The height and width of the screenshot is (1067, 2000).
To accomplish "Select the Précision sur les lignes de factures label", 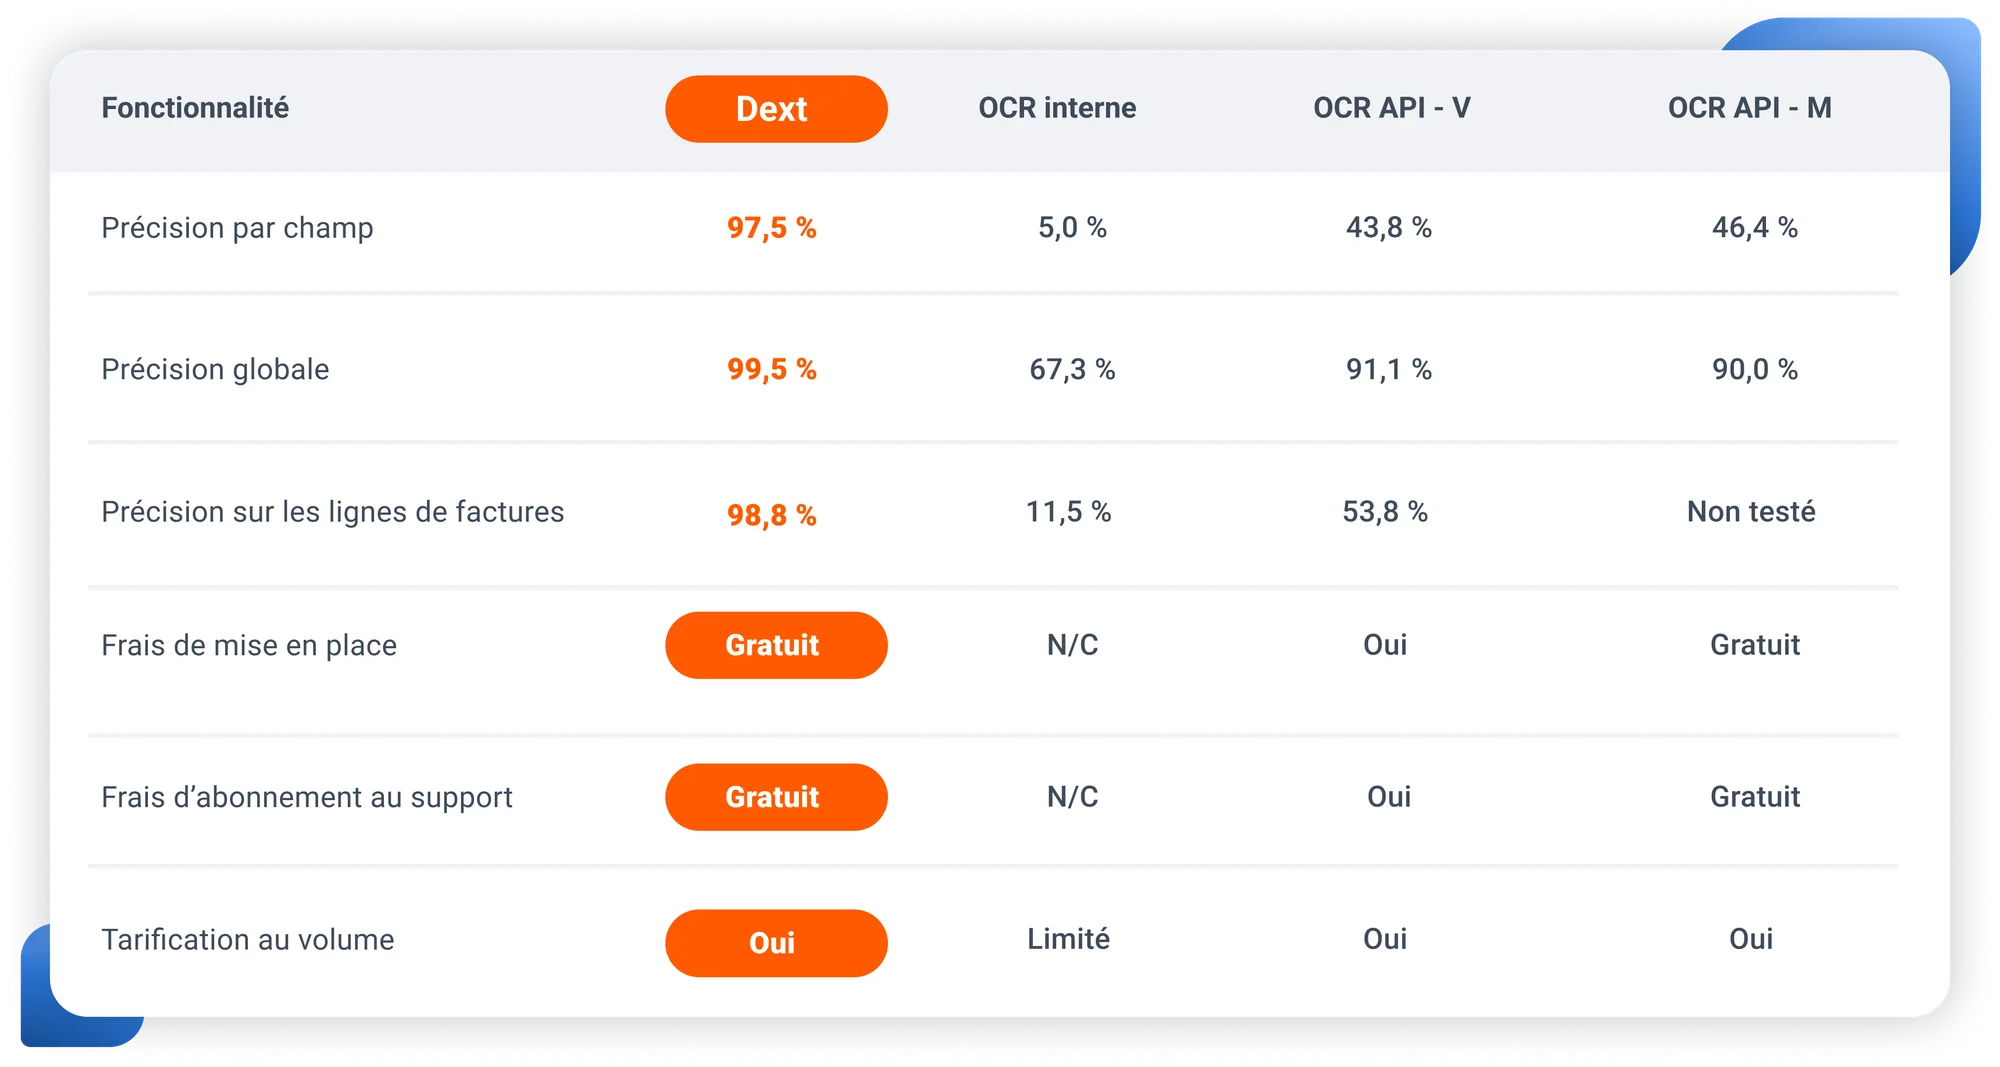I will pos(332,512).
